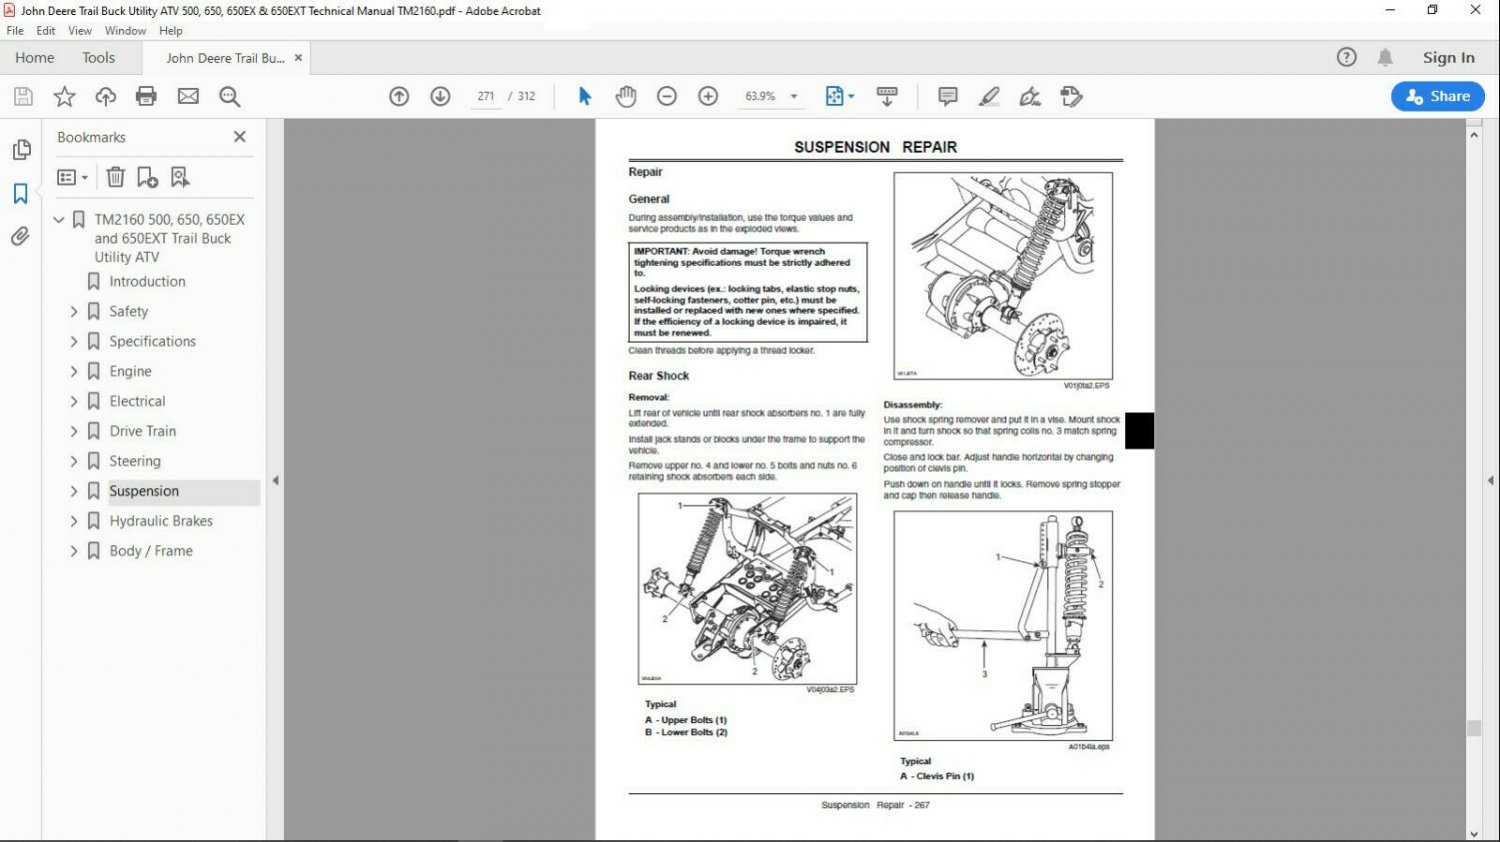Expand the right tools pane arrow

(1491, 481)
